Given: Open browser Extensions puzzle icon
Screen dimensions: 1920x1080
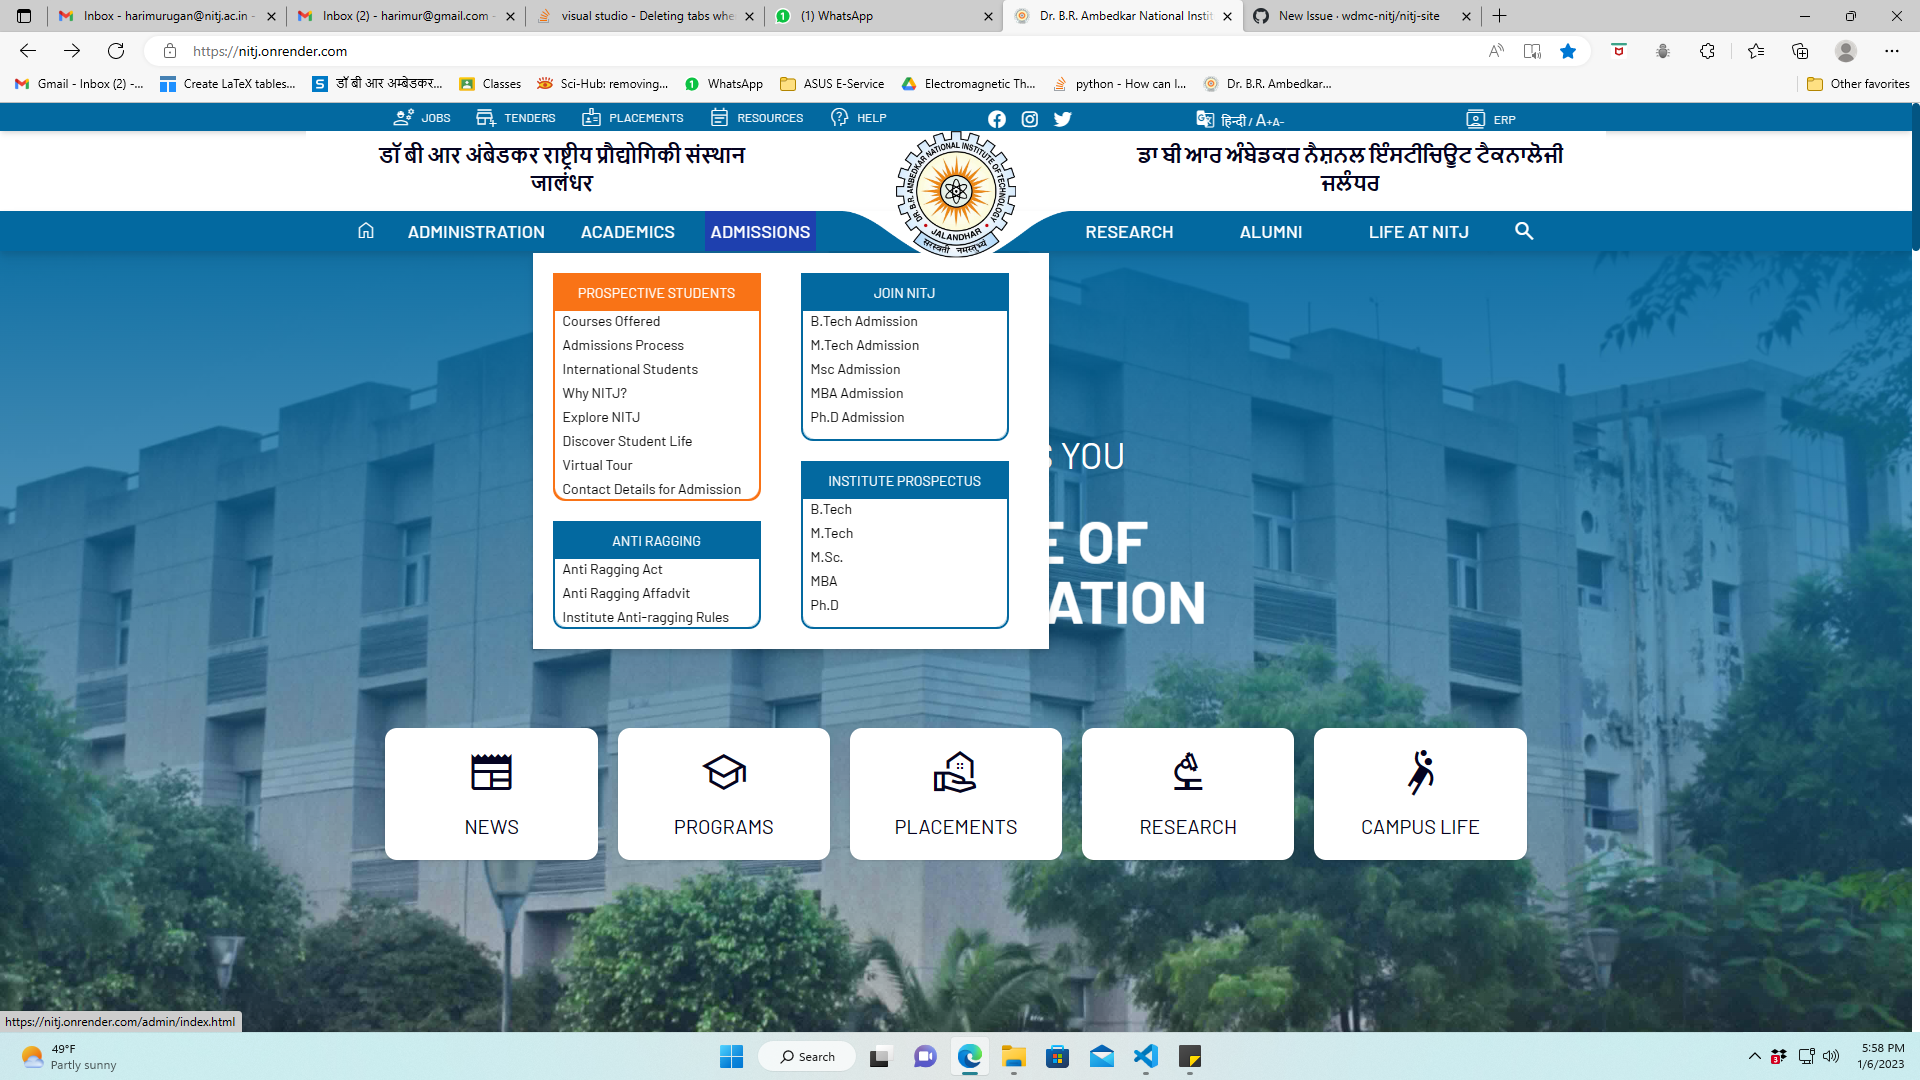Looking at the screenshot, I should click(x=1707, y=51).
